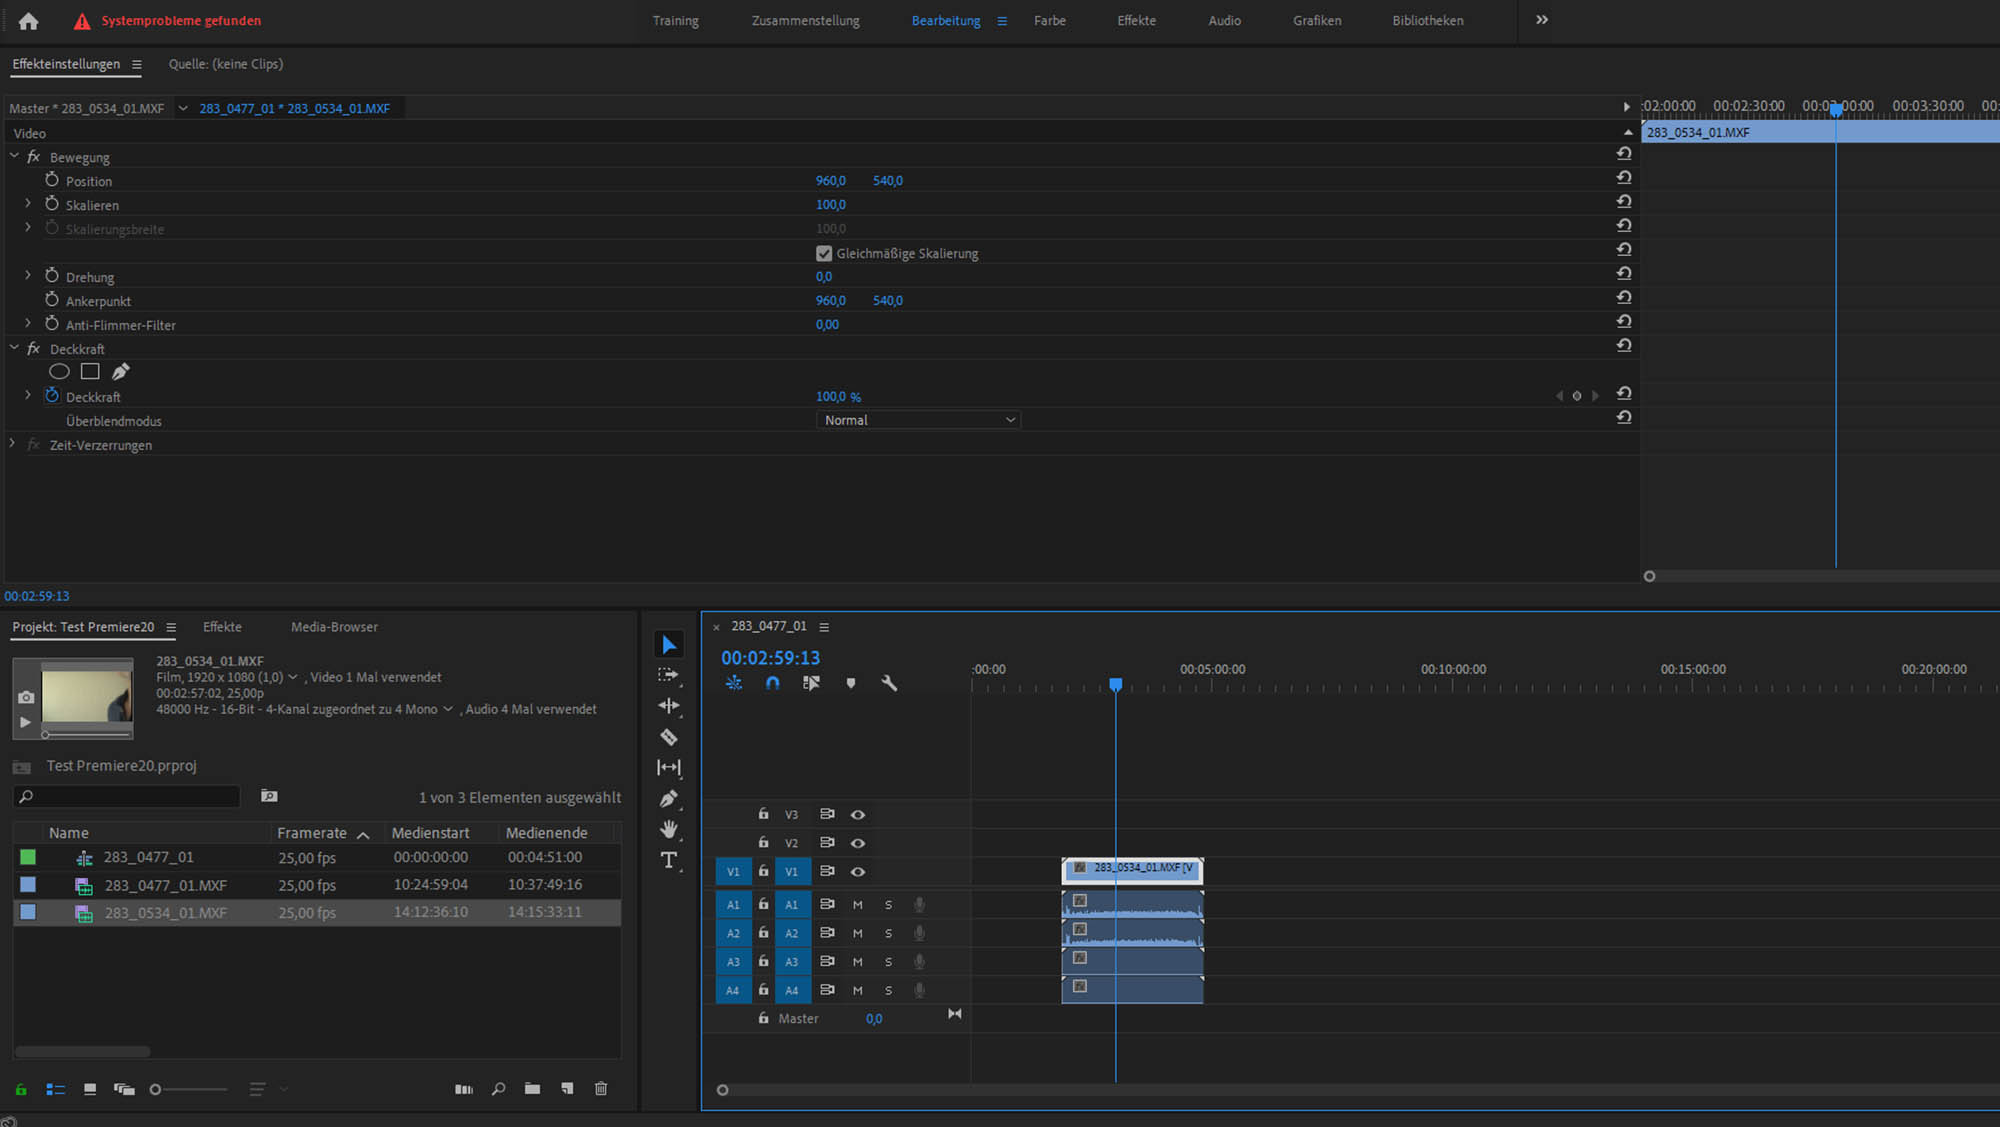Uncheck Gleichmäßige Skalierung checkbox
Viewport: 2000px width, 1127px height.
tap(824, 254)
